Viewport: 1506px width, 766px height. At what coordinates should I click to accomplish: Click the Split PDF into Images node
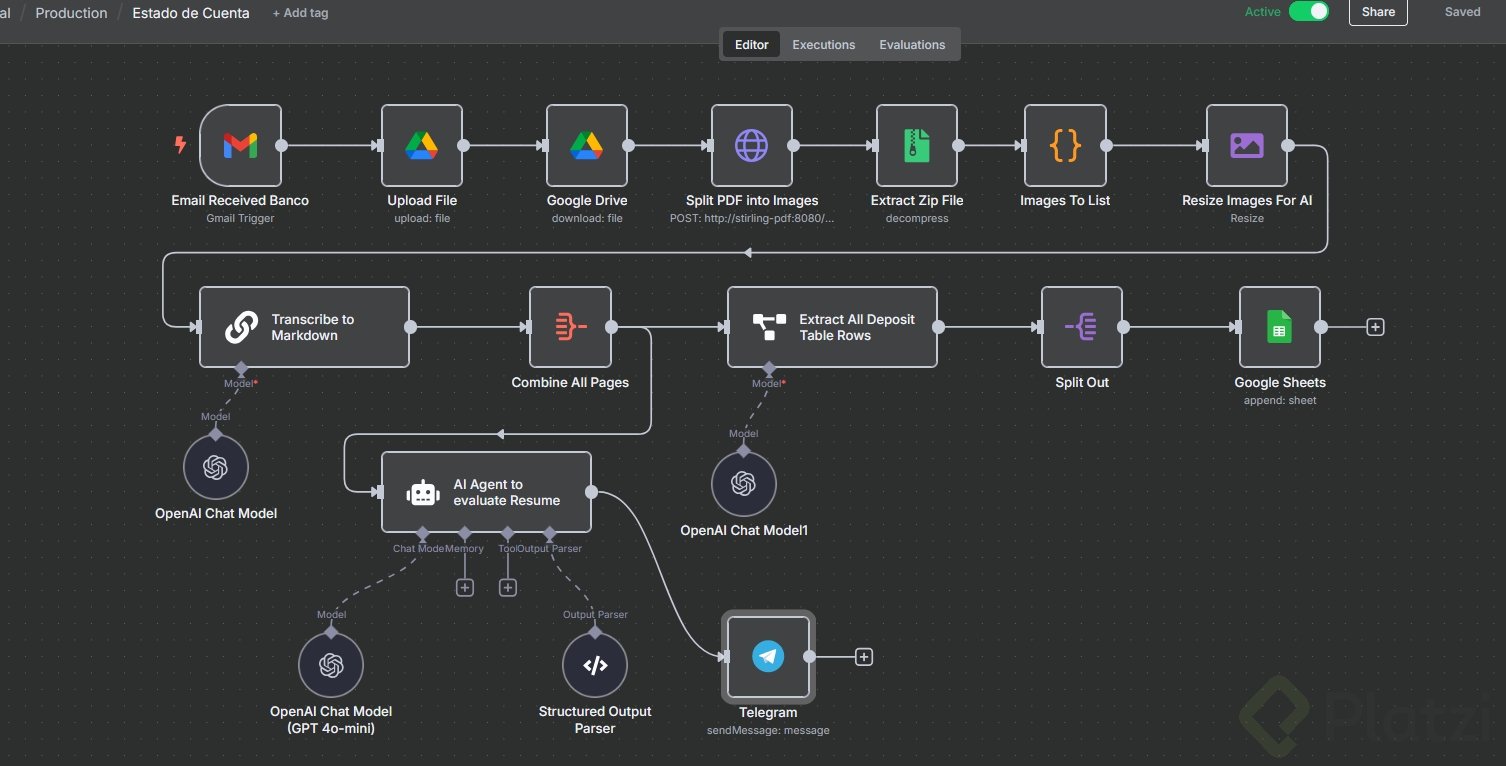[x=752, y=145]
